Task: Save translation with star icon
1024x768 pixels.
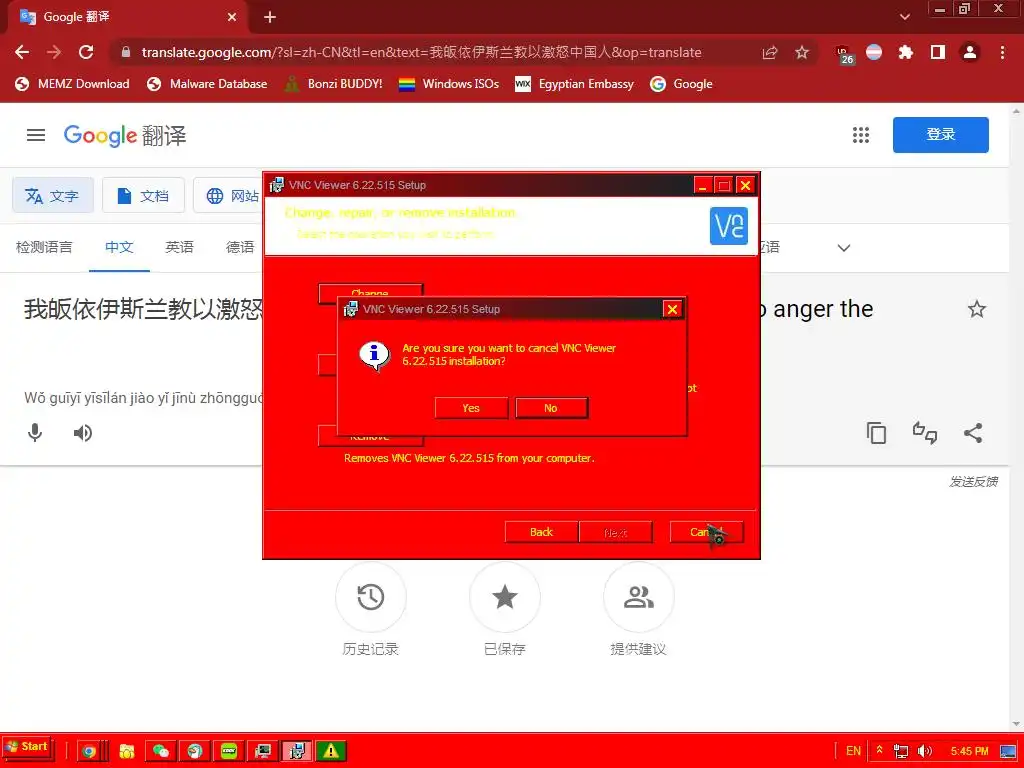Action: point(976,309)
